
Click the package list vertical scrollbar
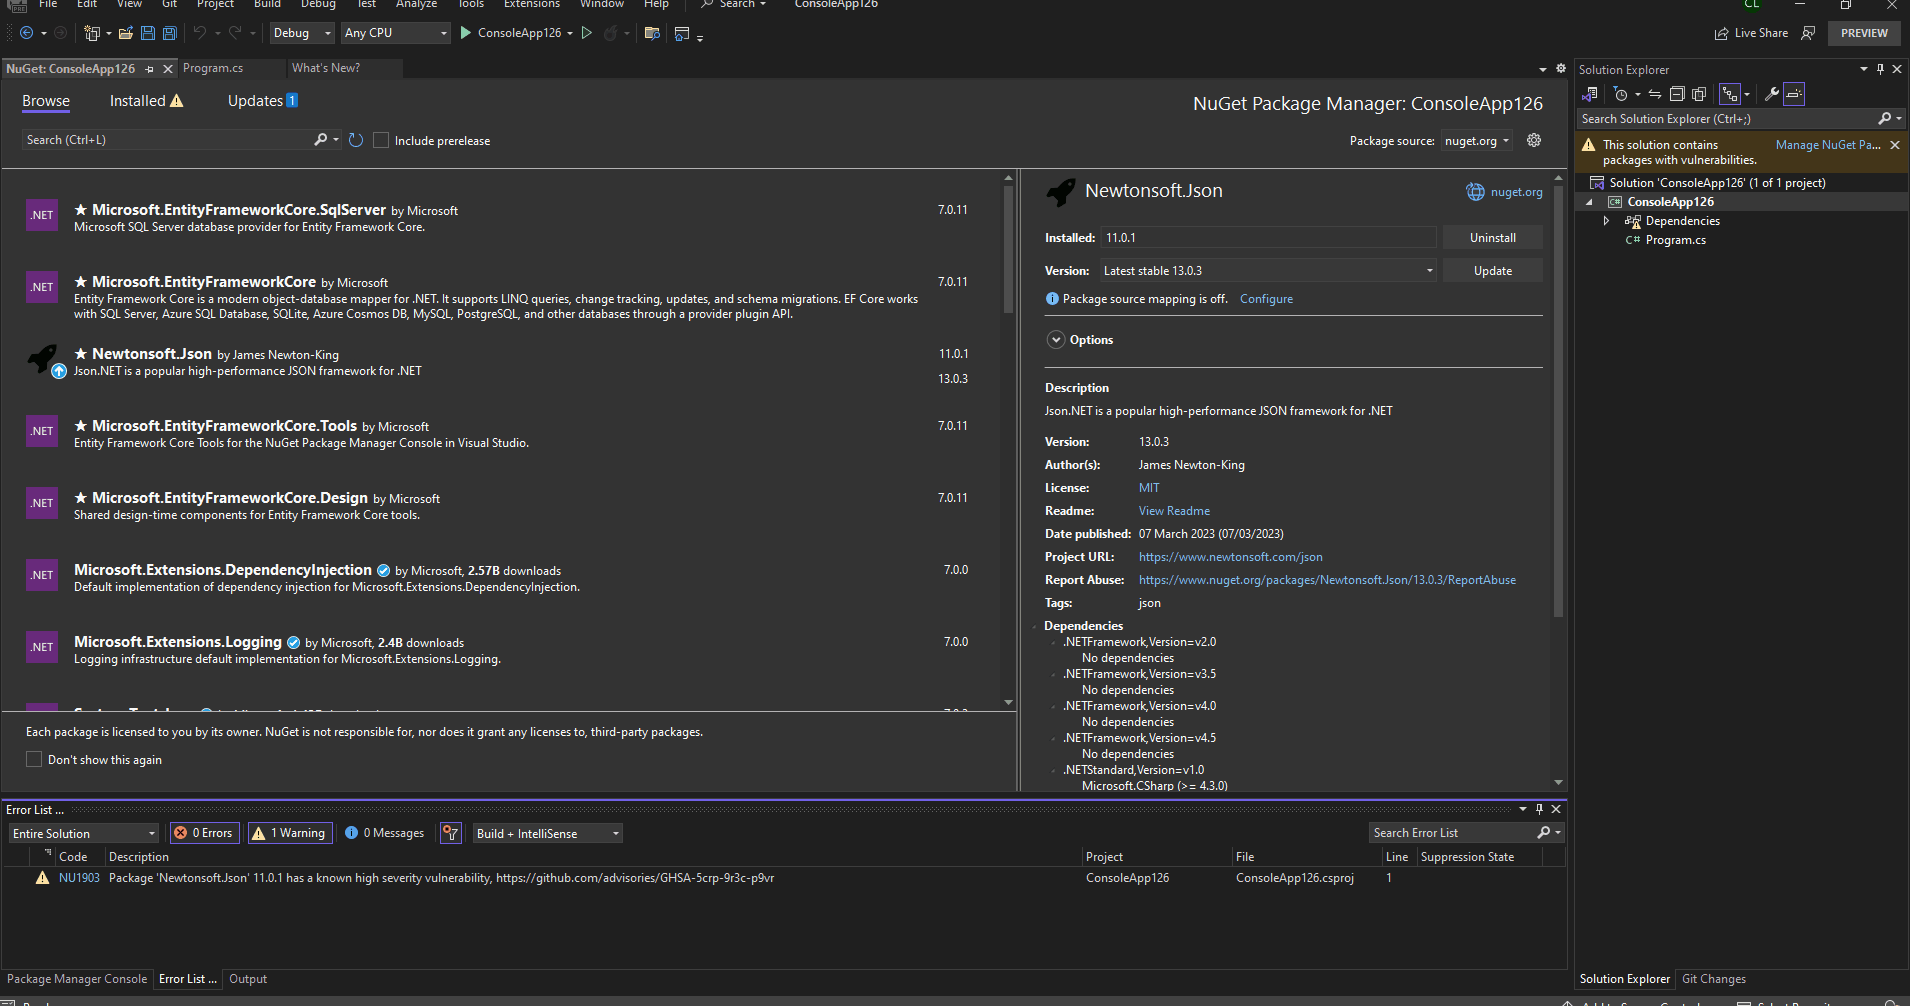point(1008,250)
